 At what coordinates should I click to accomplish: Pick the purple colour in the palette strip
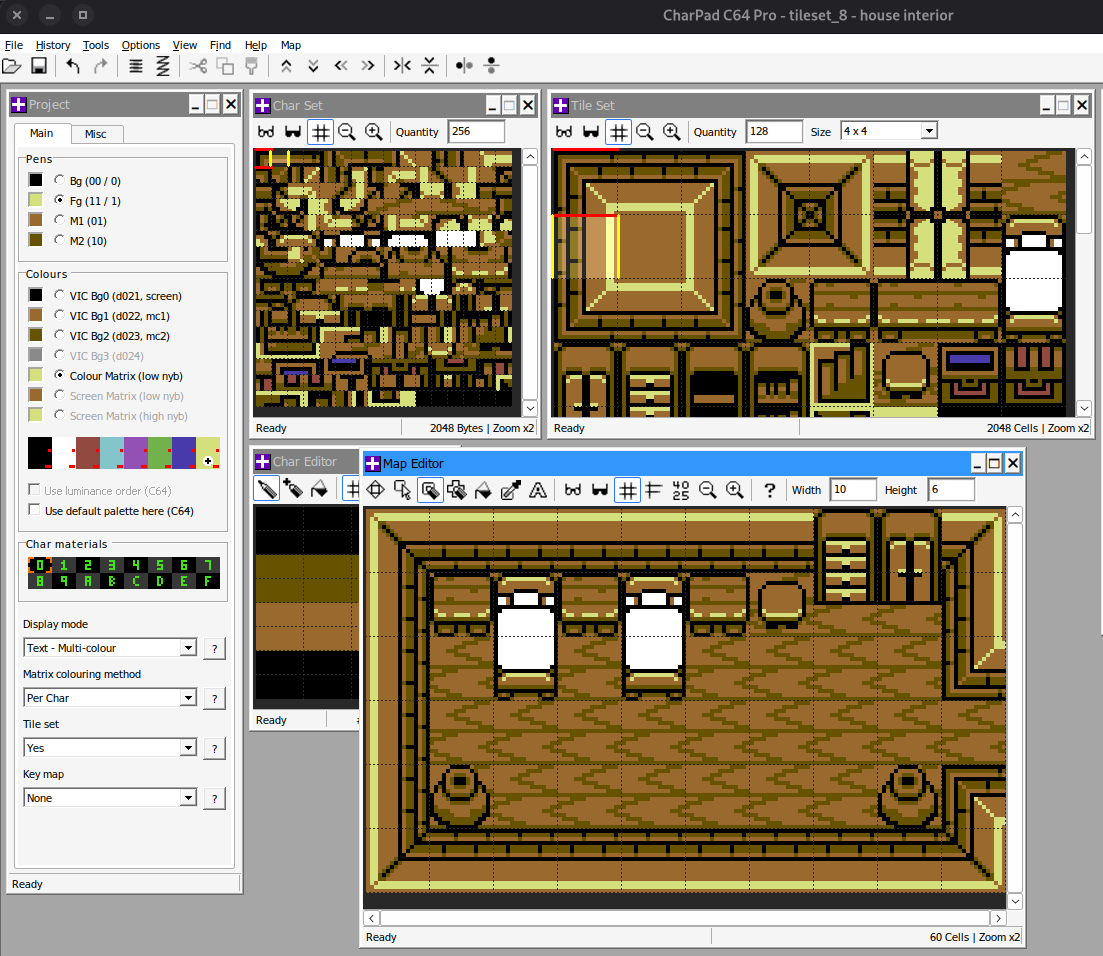pos(135,451)
